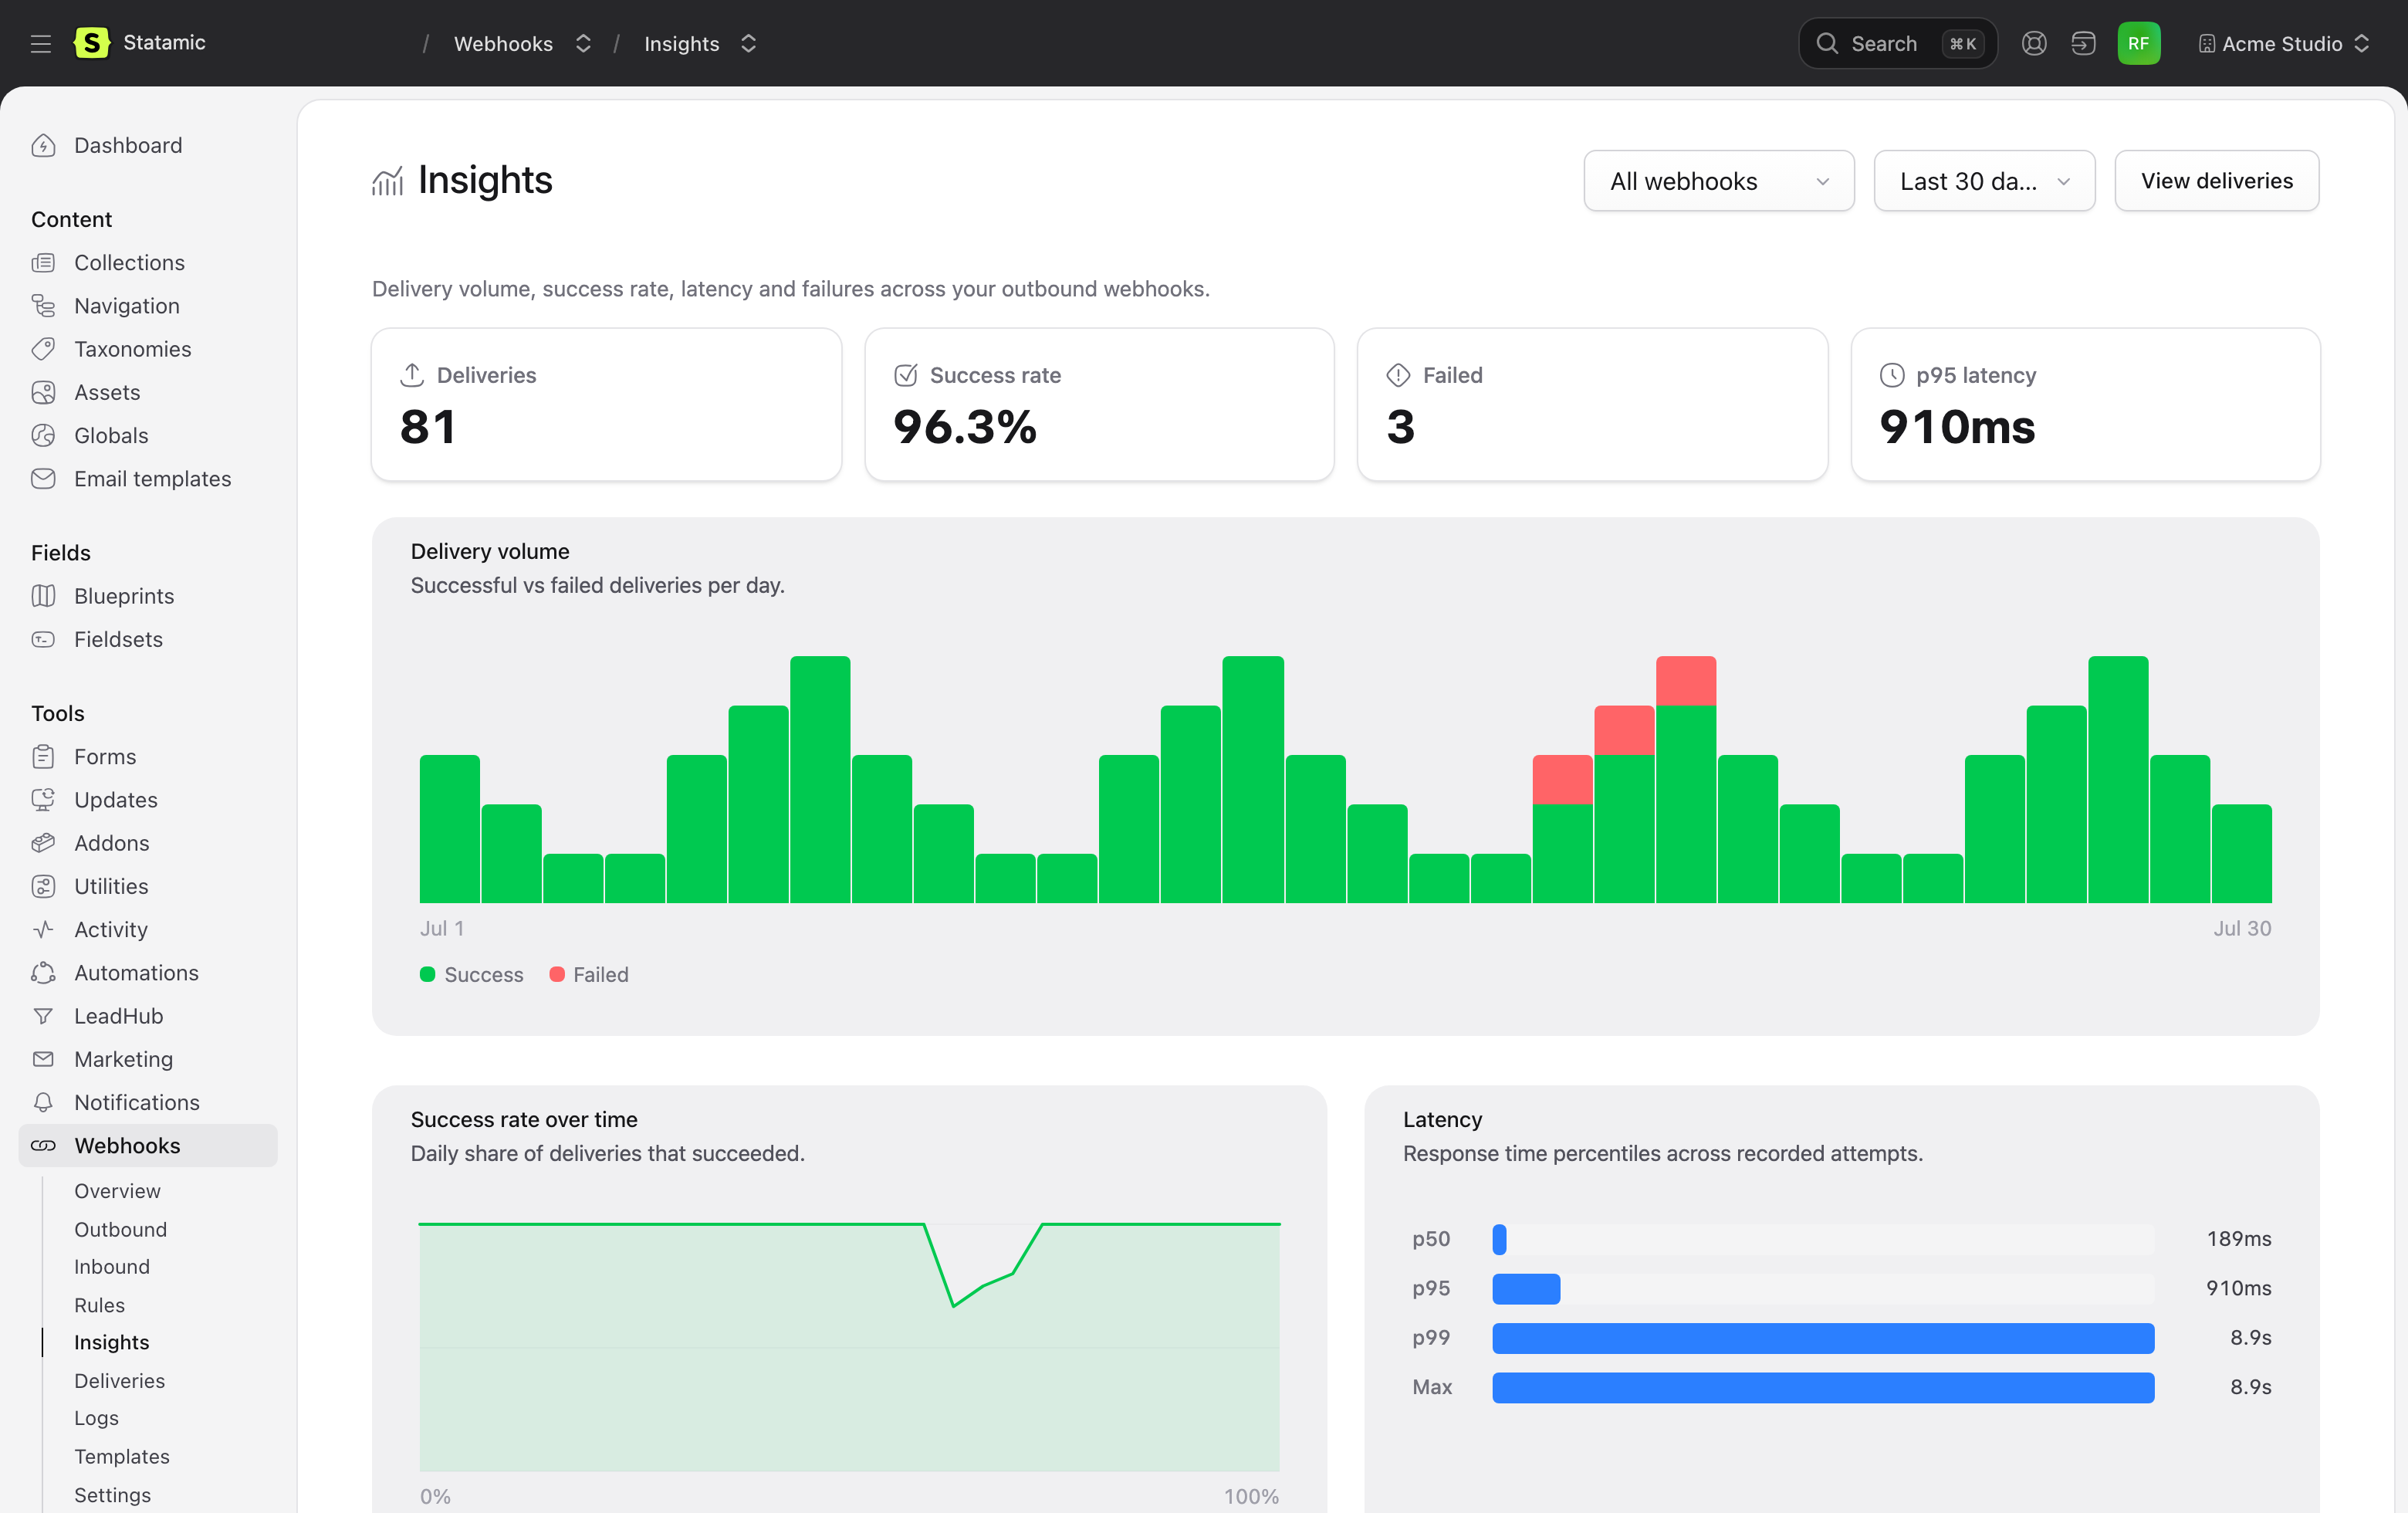Viewport: 2408px width, 1513px height.
Task: Open the Inbound webhooks submenu item
Action: (x=112, y=1266)
